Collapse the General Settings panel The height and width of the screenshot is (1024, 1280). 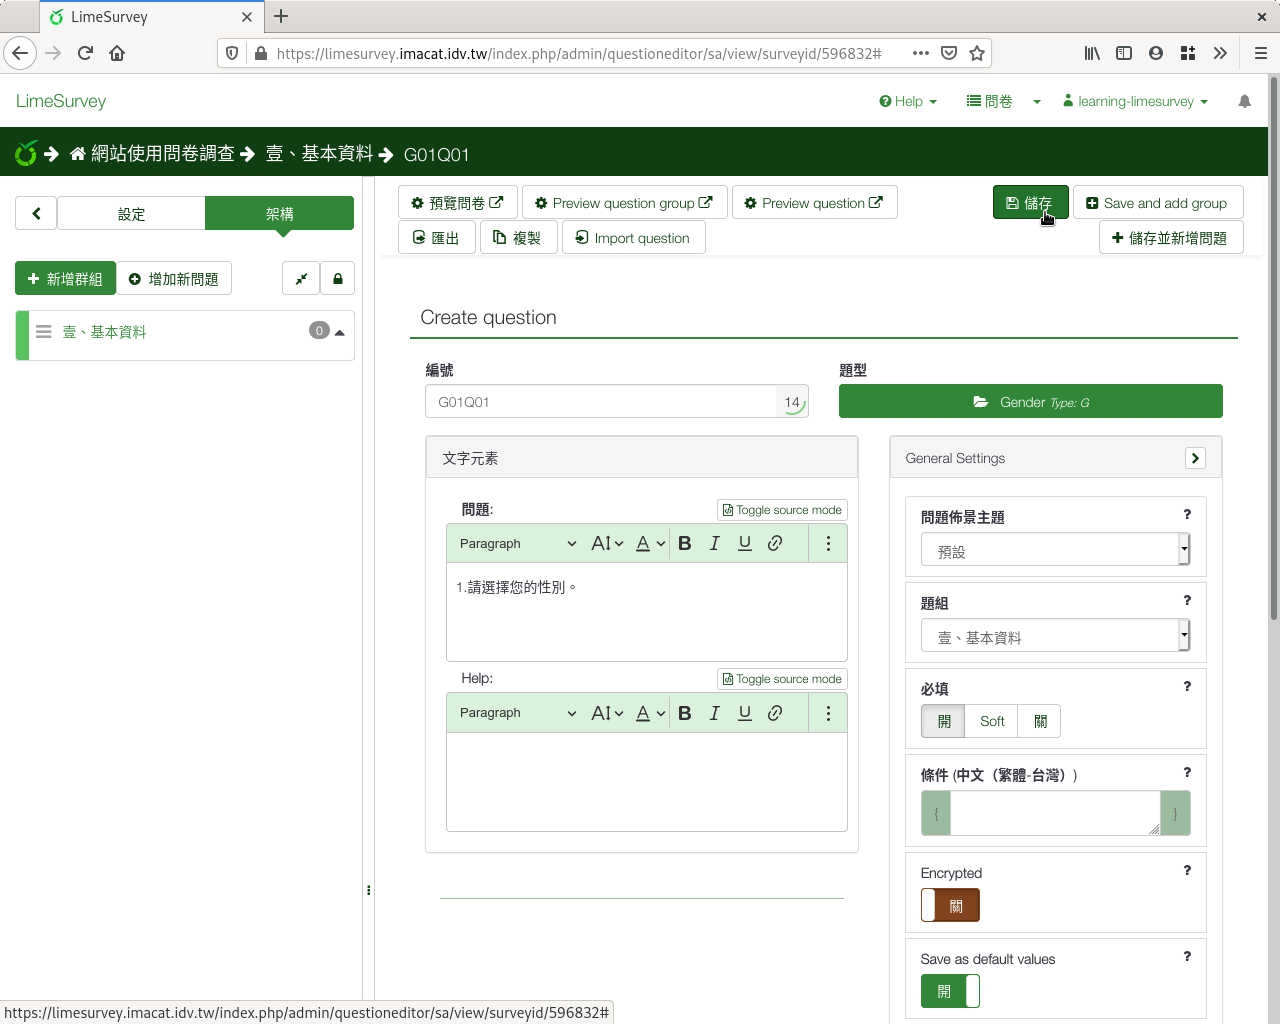1195,458
